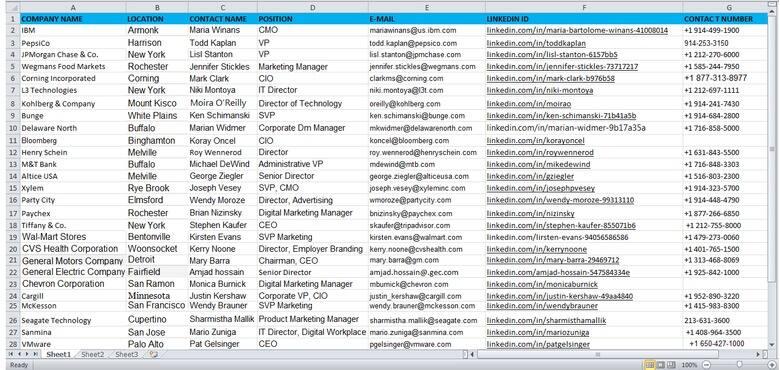Open Maria Winans LinkedIn link
This screenshot has width=780, height=370.
pos(577,30)
